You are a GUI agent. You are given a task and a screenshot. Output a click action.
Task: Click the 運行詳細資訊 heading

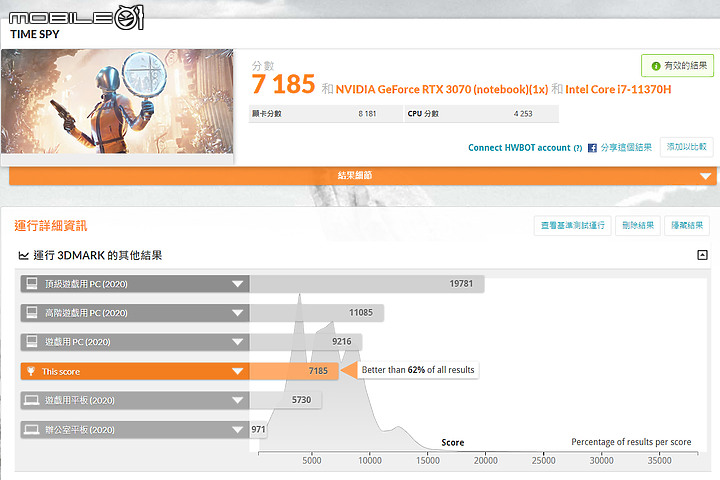51,226
